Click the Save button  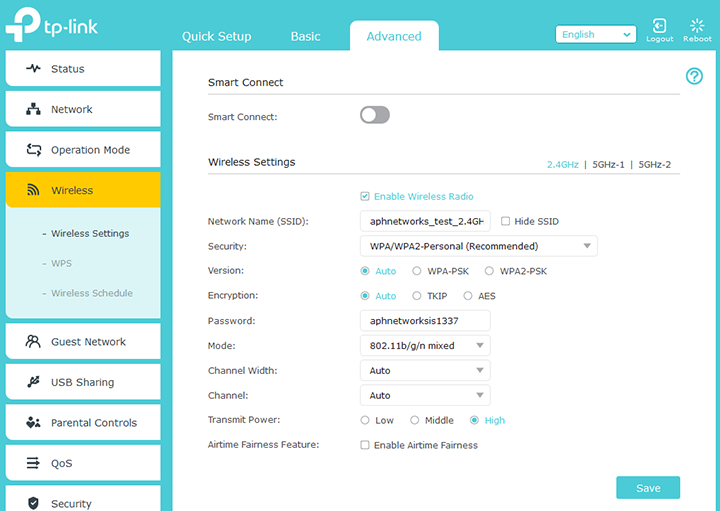(648, 488)
